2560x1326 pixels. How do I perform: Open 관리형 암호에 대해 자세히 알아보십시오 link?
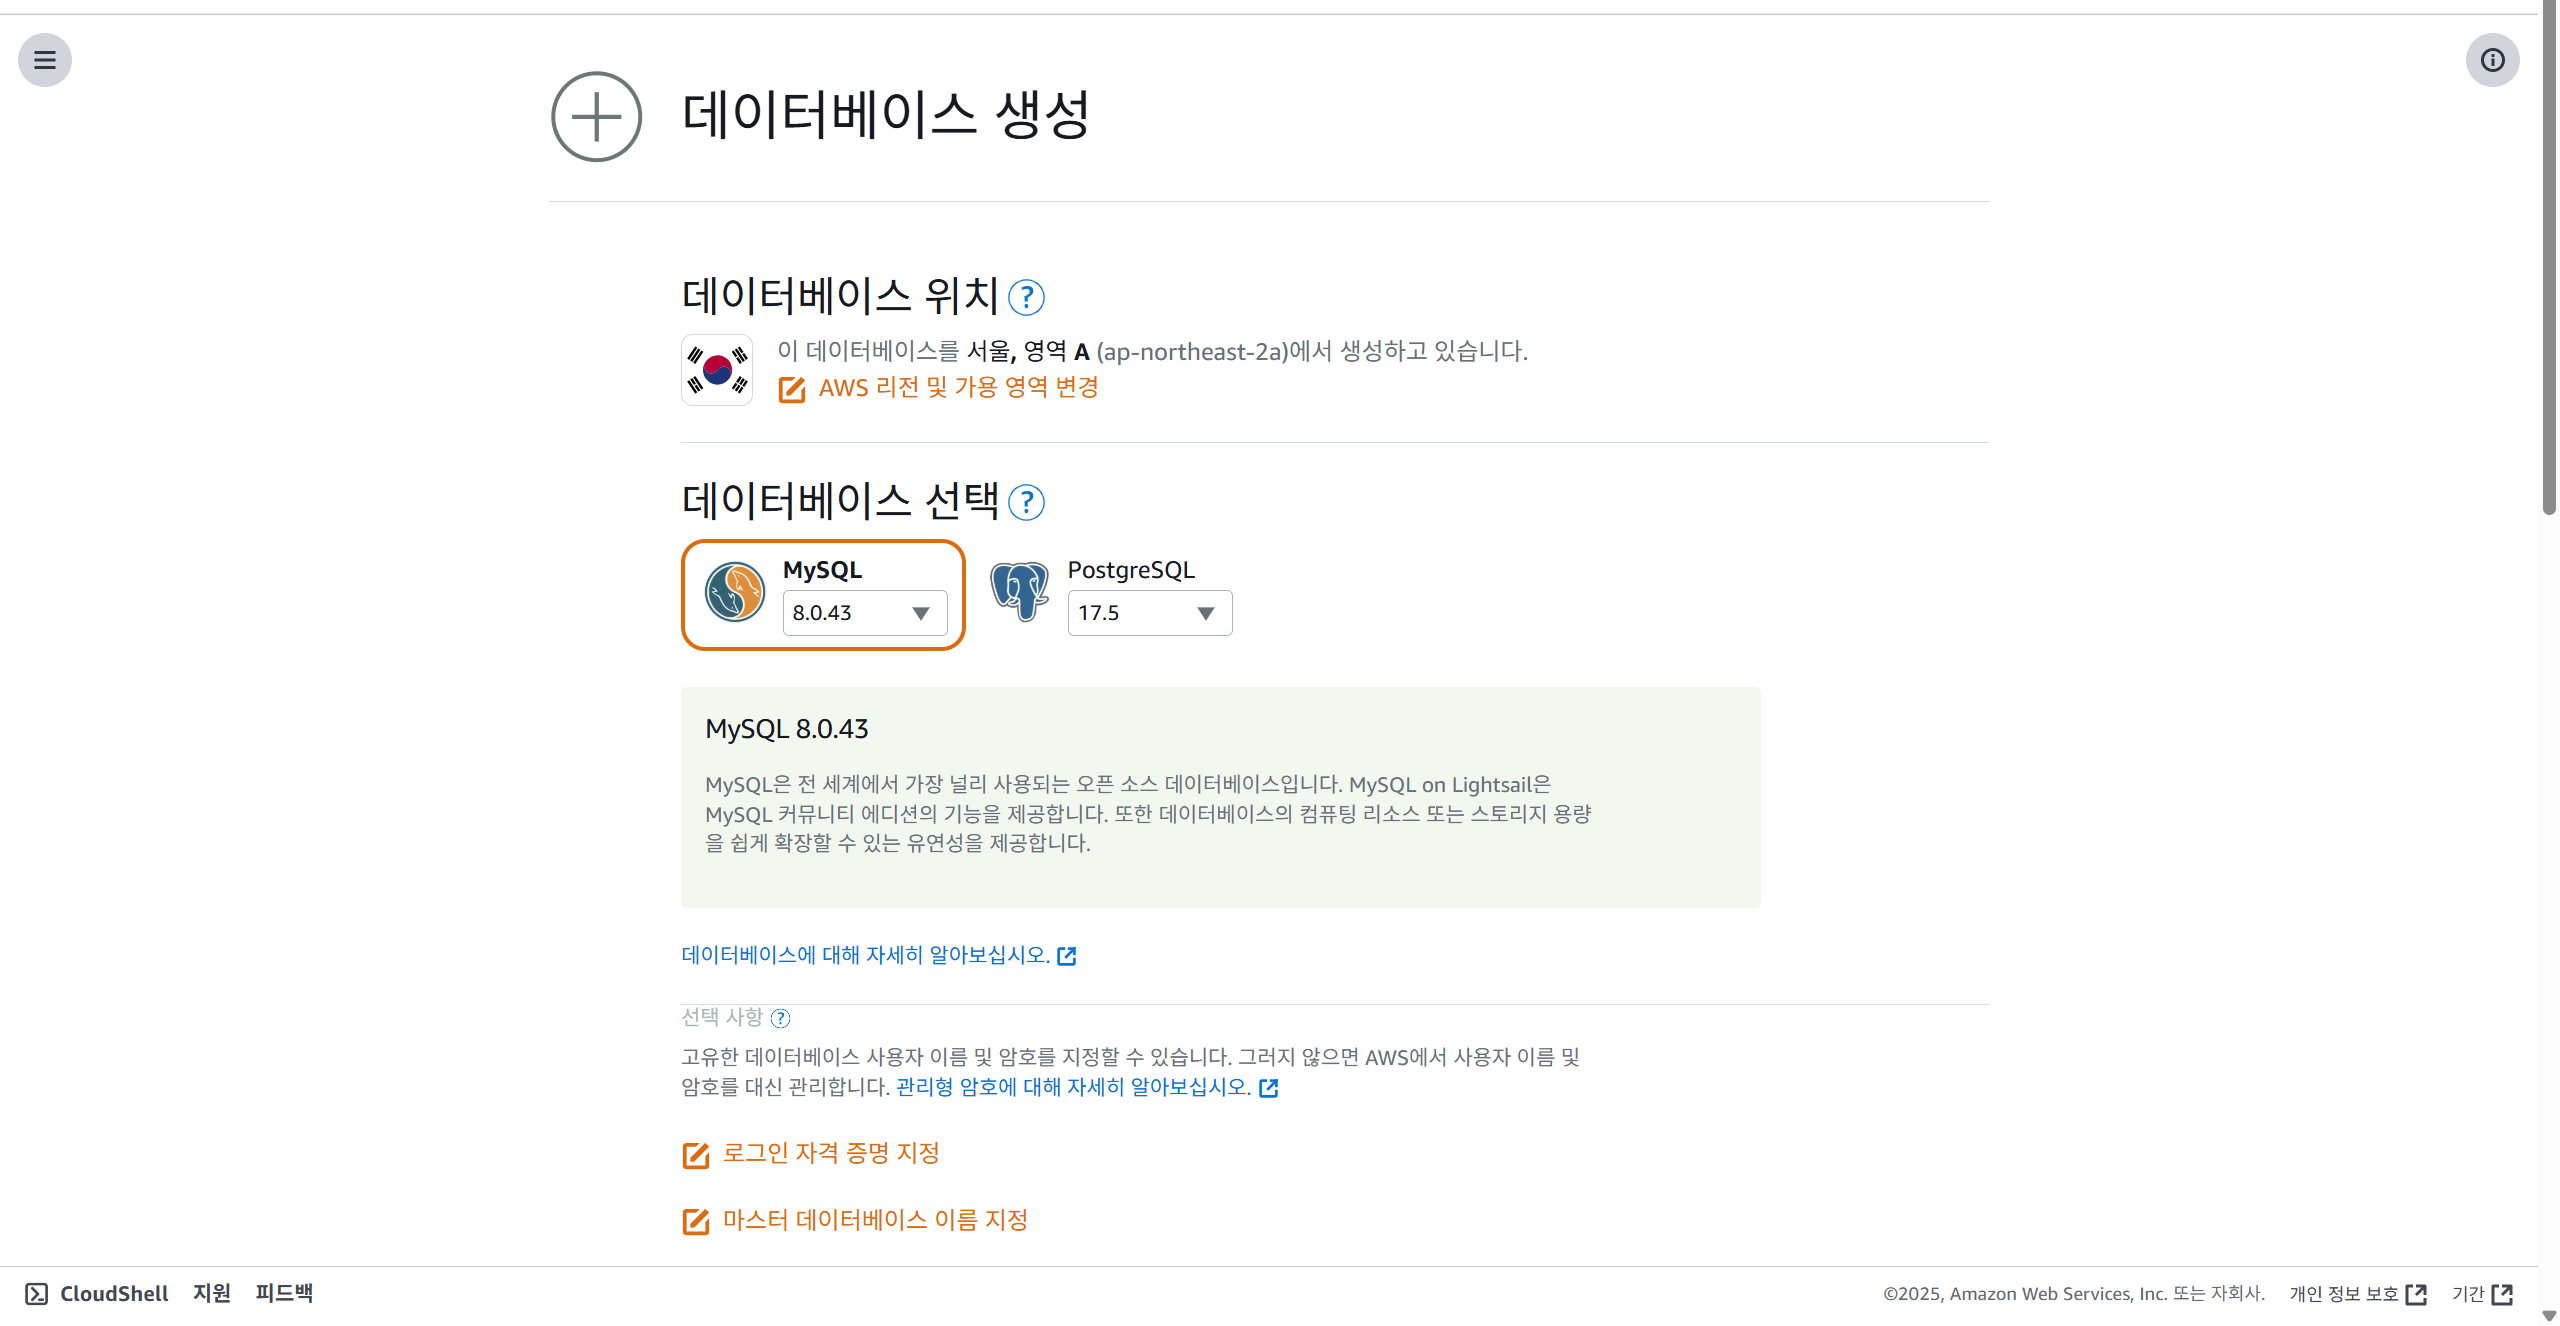pos(1073,1087)
